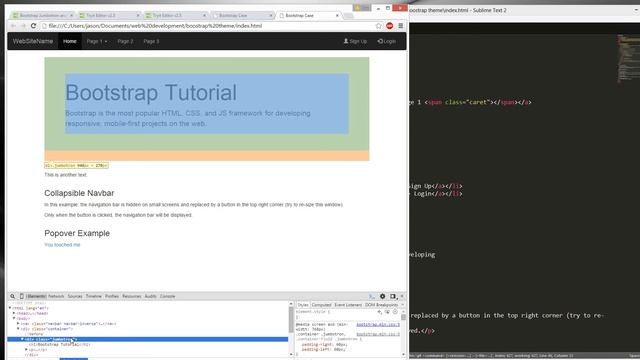Close the first Bootstrap Jumbotron tab

[x=71, y=16]
